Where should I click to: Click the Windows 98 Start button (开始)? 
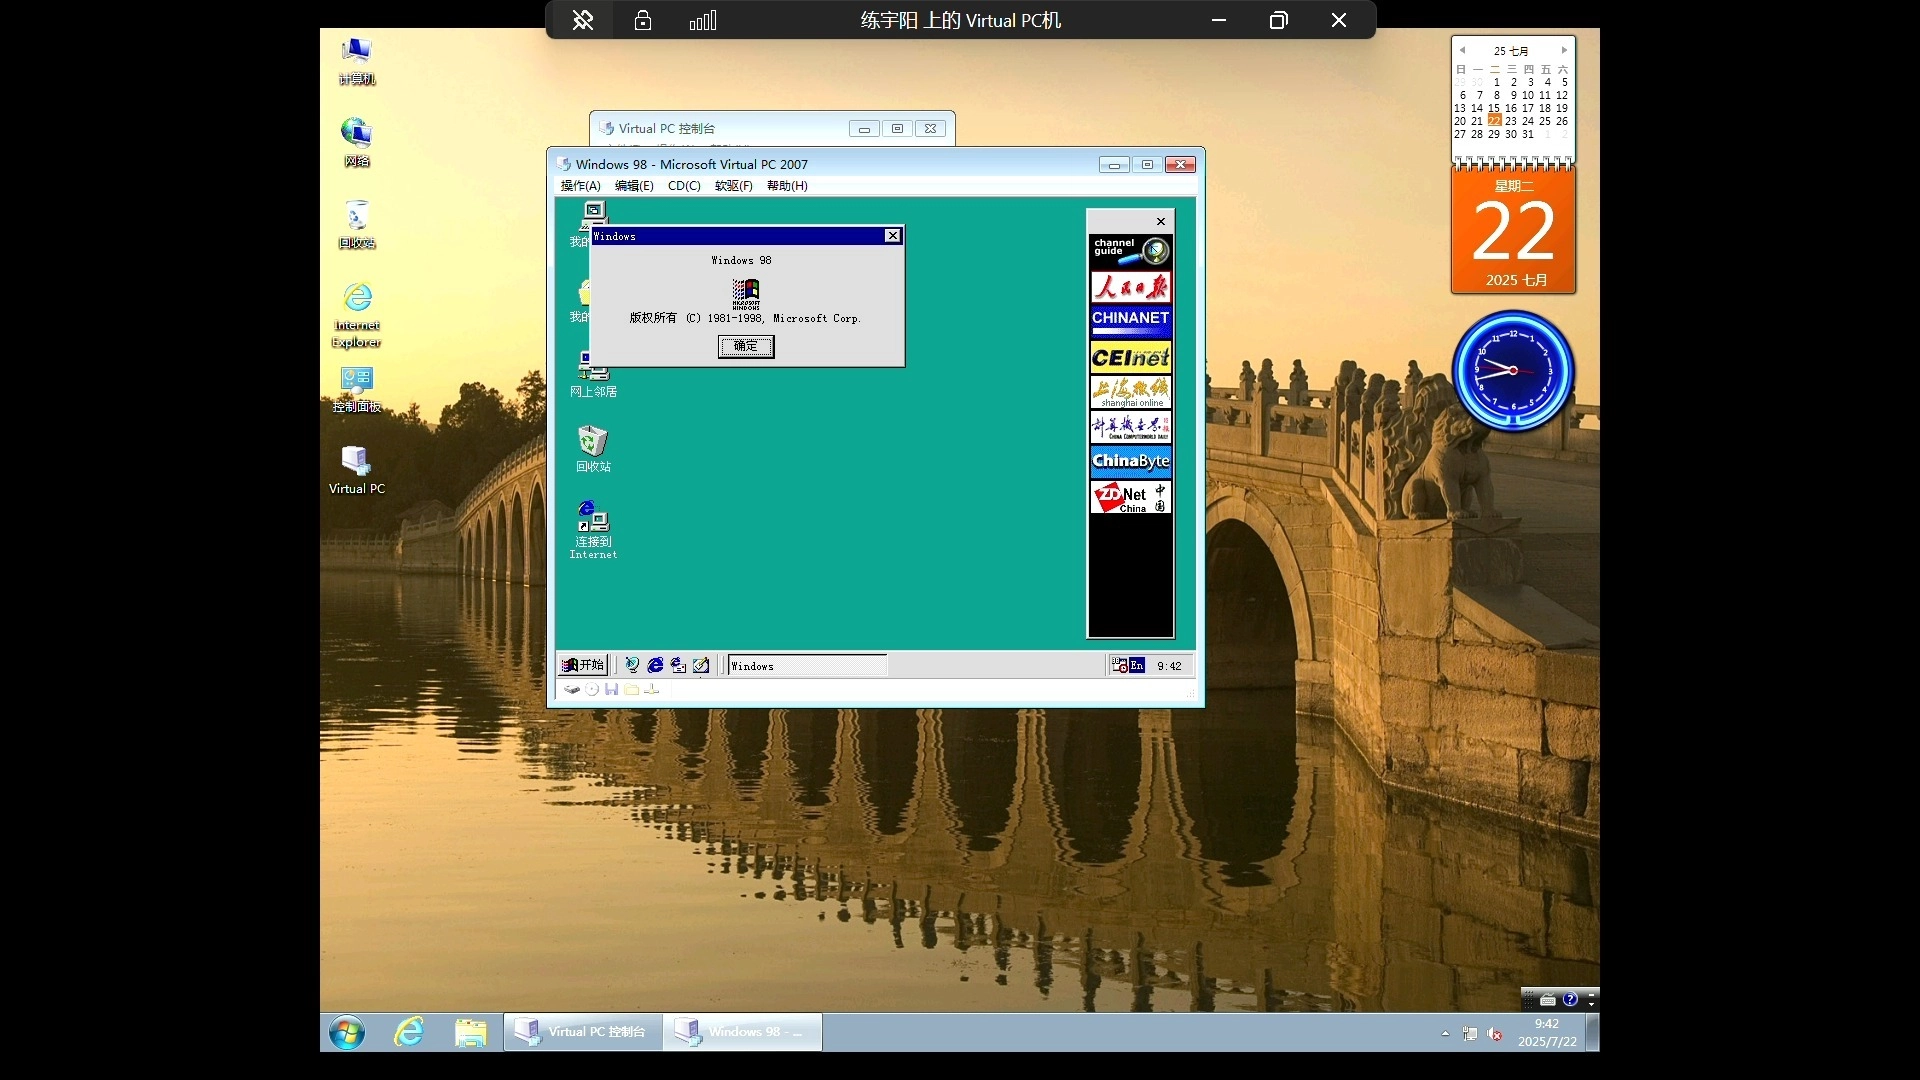(x=583, y=665)
